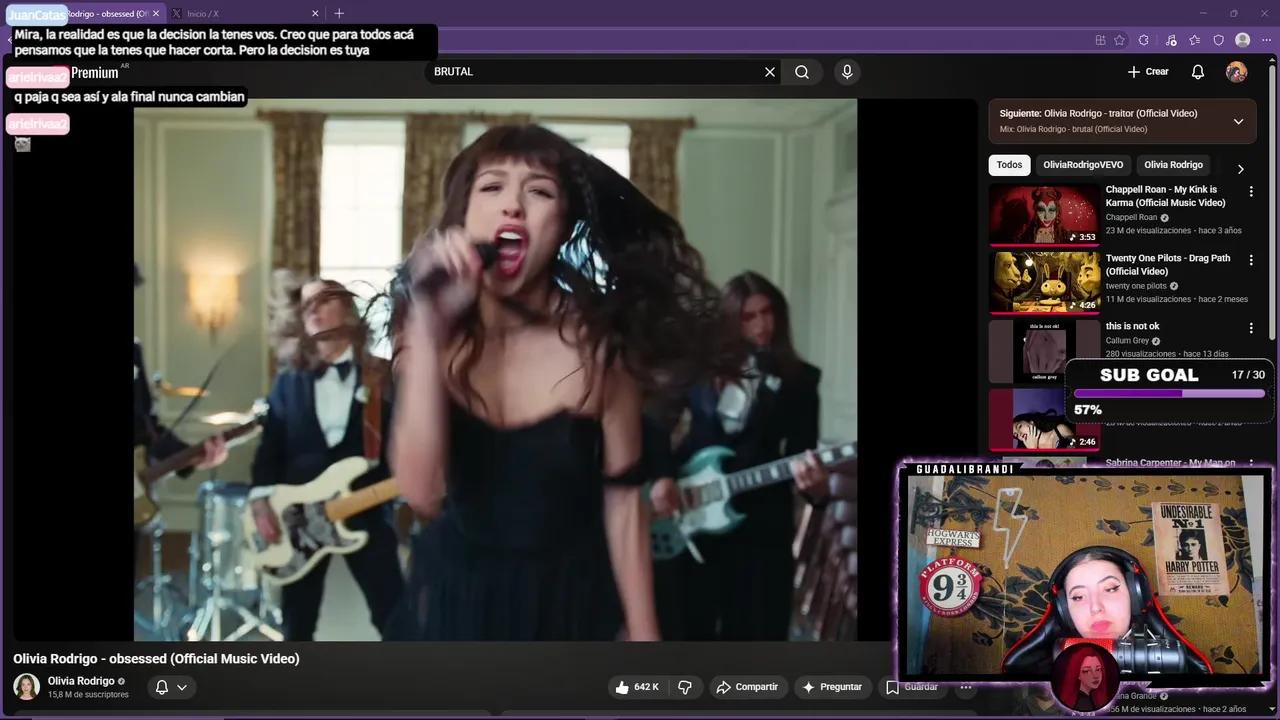
Task: Expand the notification bell subscription dropdown
Action: pyautogui.click(x=171, y=687)
